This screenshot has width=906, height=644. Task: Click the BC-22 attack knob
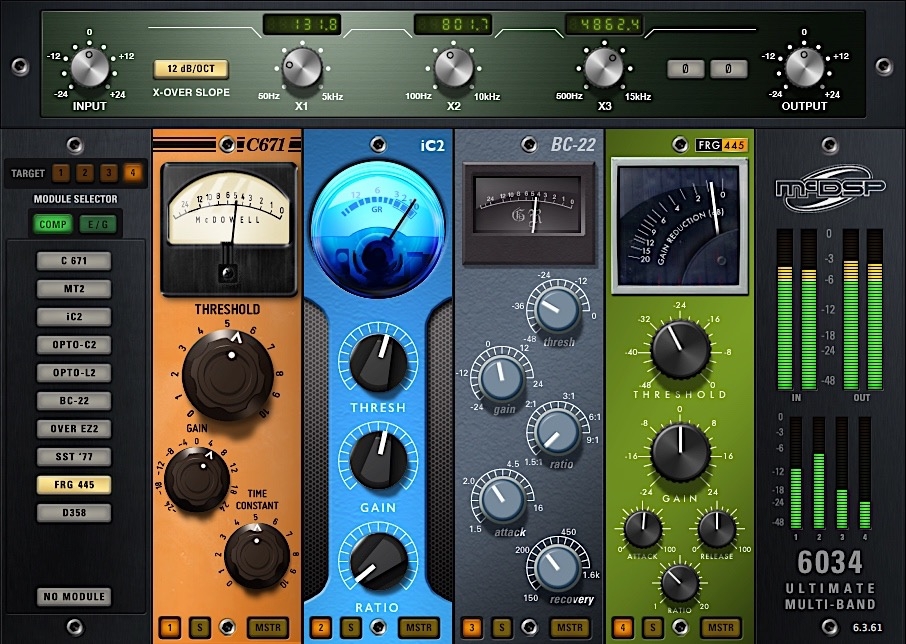502,500
